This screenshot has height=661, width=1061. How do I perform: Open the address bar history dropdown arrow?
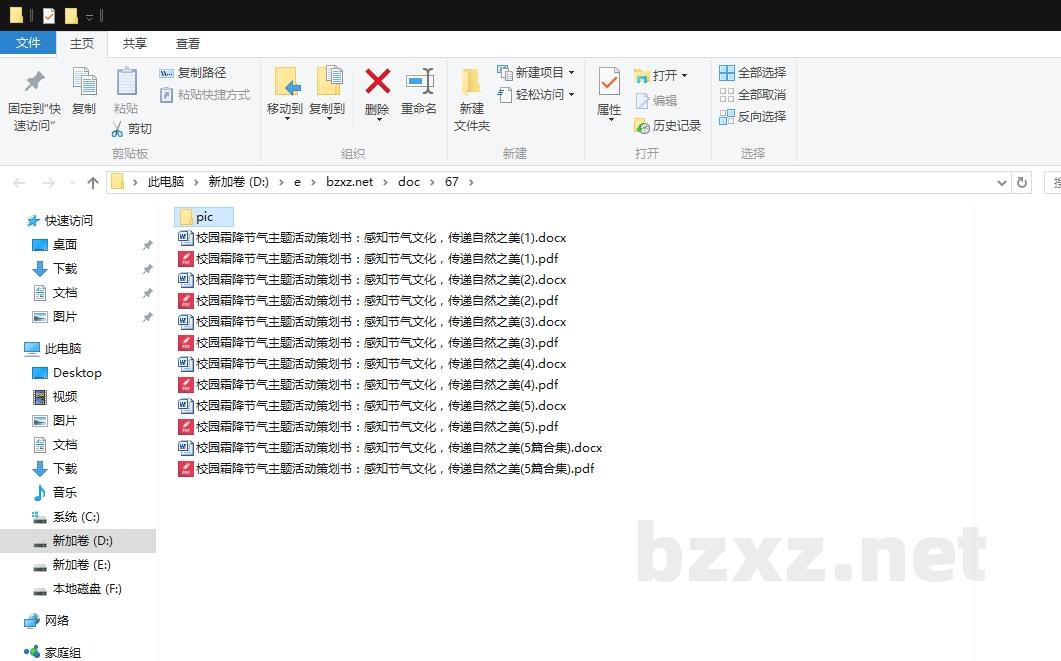(x=1002, y=183)
